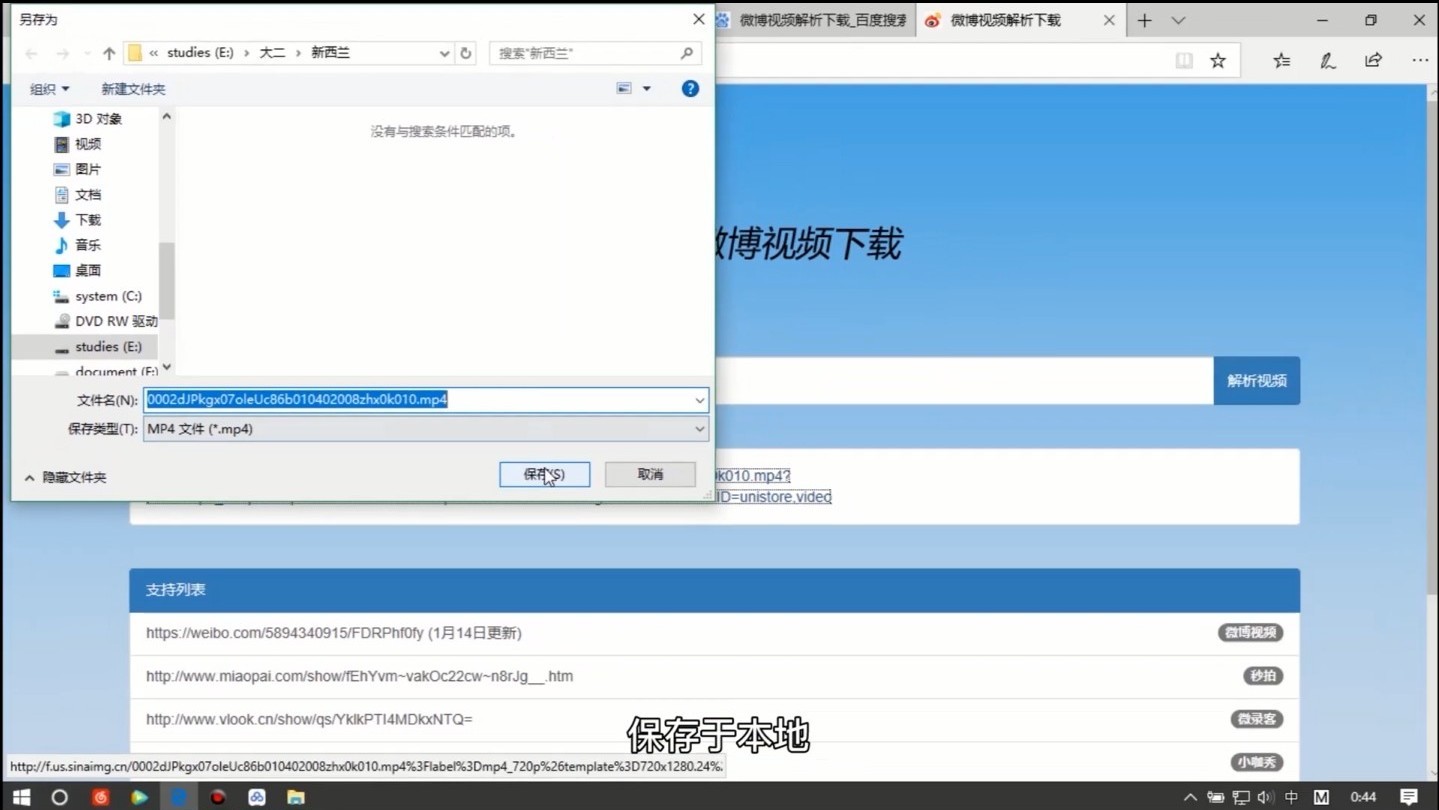Viewport: 1439px width, 810px height.
Task: Open Edge Settings via the ellipsis icon
Action: [x=1422, y=60]
